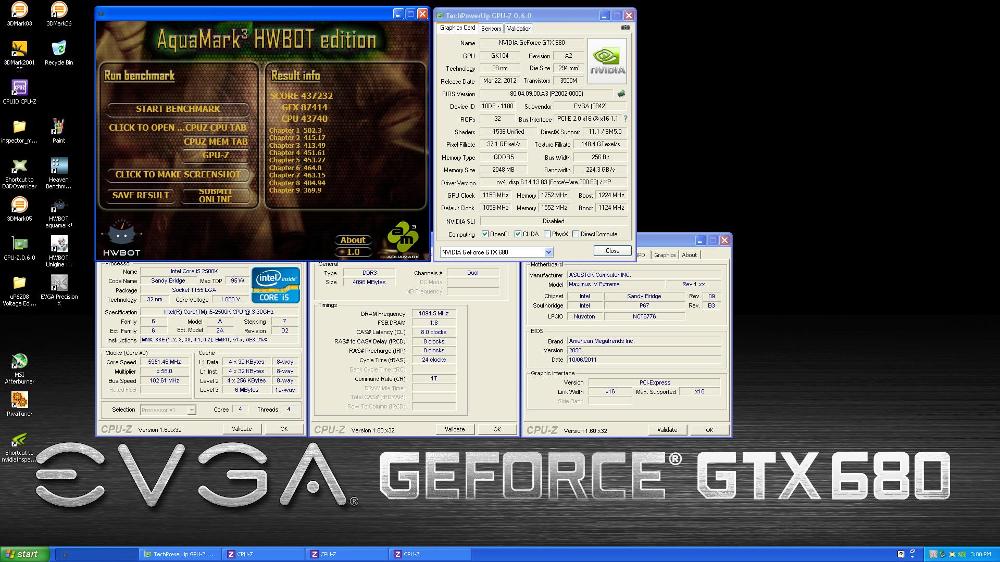Open the 3DMark06 desktop icon

59,14
